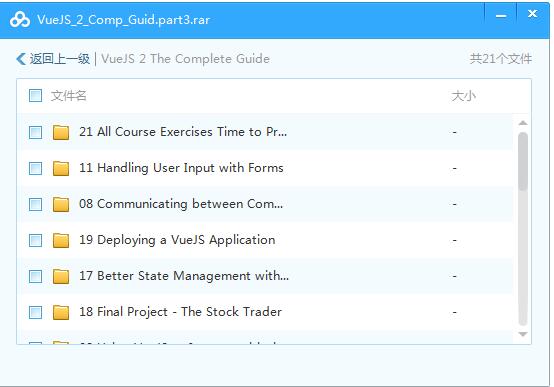Check the box for 19 Deploying a VueJS Application
Screen dimensions: 554x387
[x=35, y=241]
